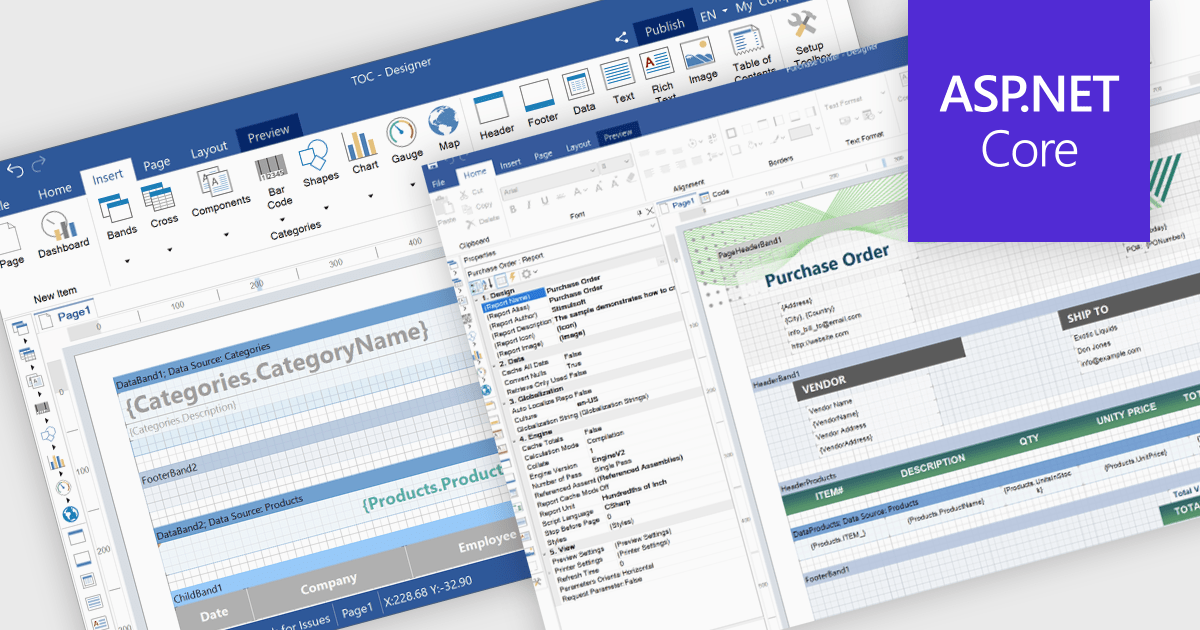The height and width of the screenshot is (630, 1200).
Task: Insert an Image component
Action: point(700,59)
